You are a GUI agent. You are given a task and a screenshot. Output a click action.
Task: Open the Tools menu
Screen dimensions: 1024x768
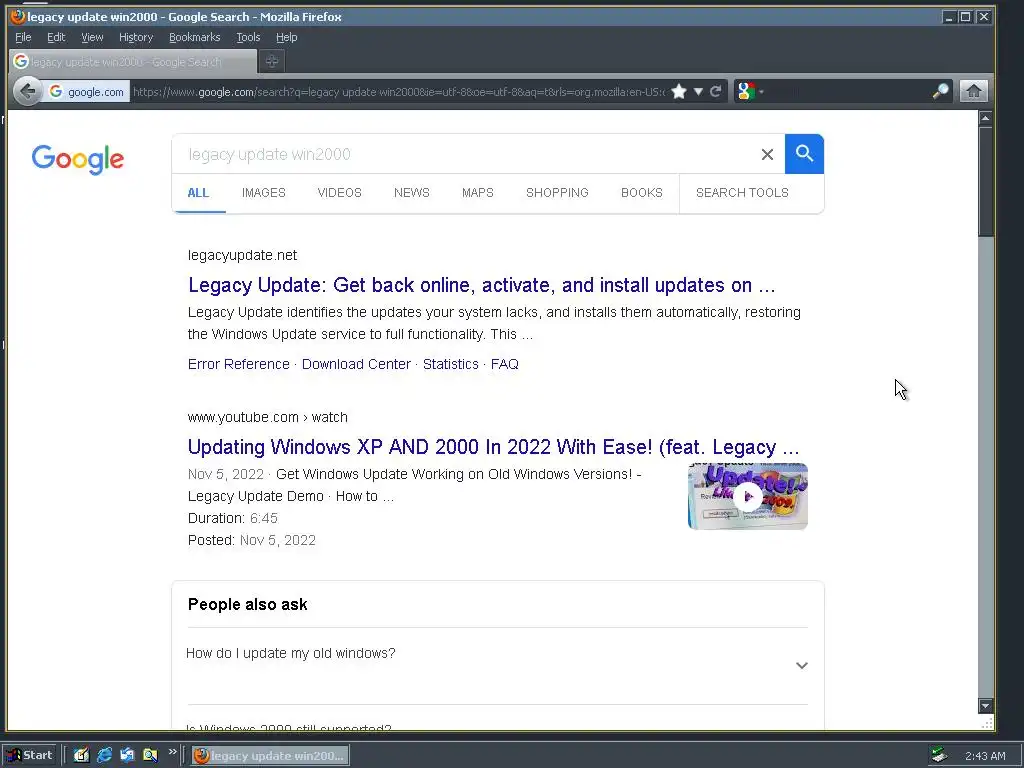[x=248, y=37]
